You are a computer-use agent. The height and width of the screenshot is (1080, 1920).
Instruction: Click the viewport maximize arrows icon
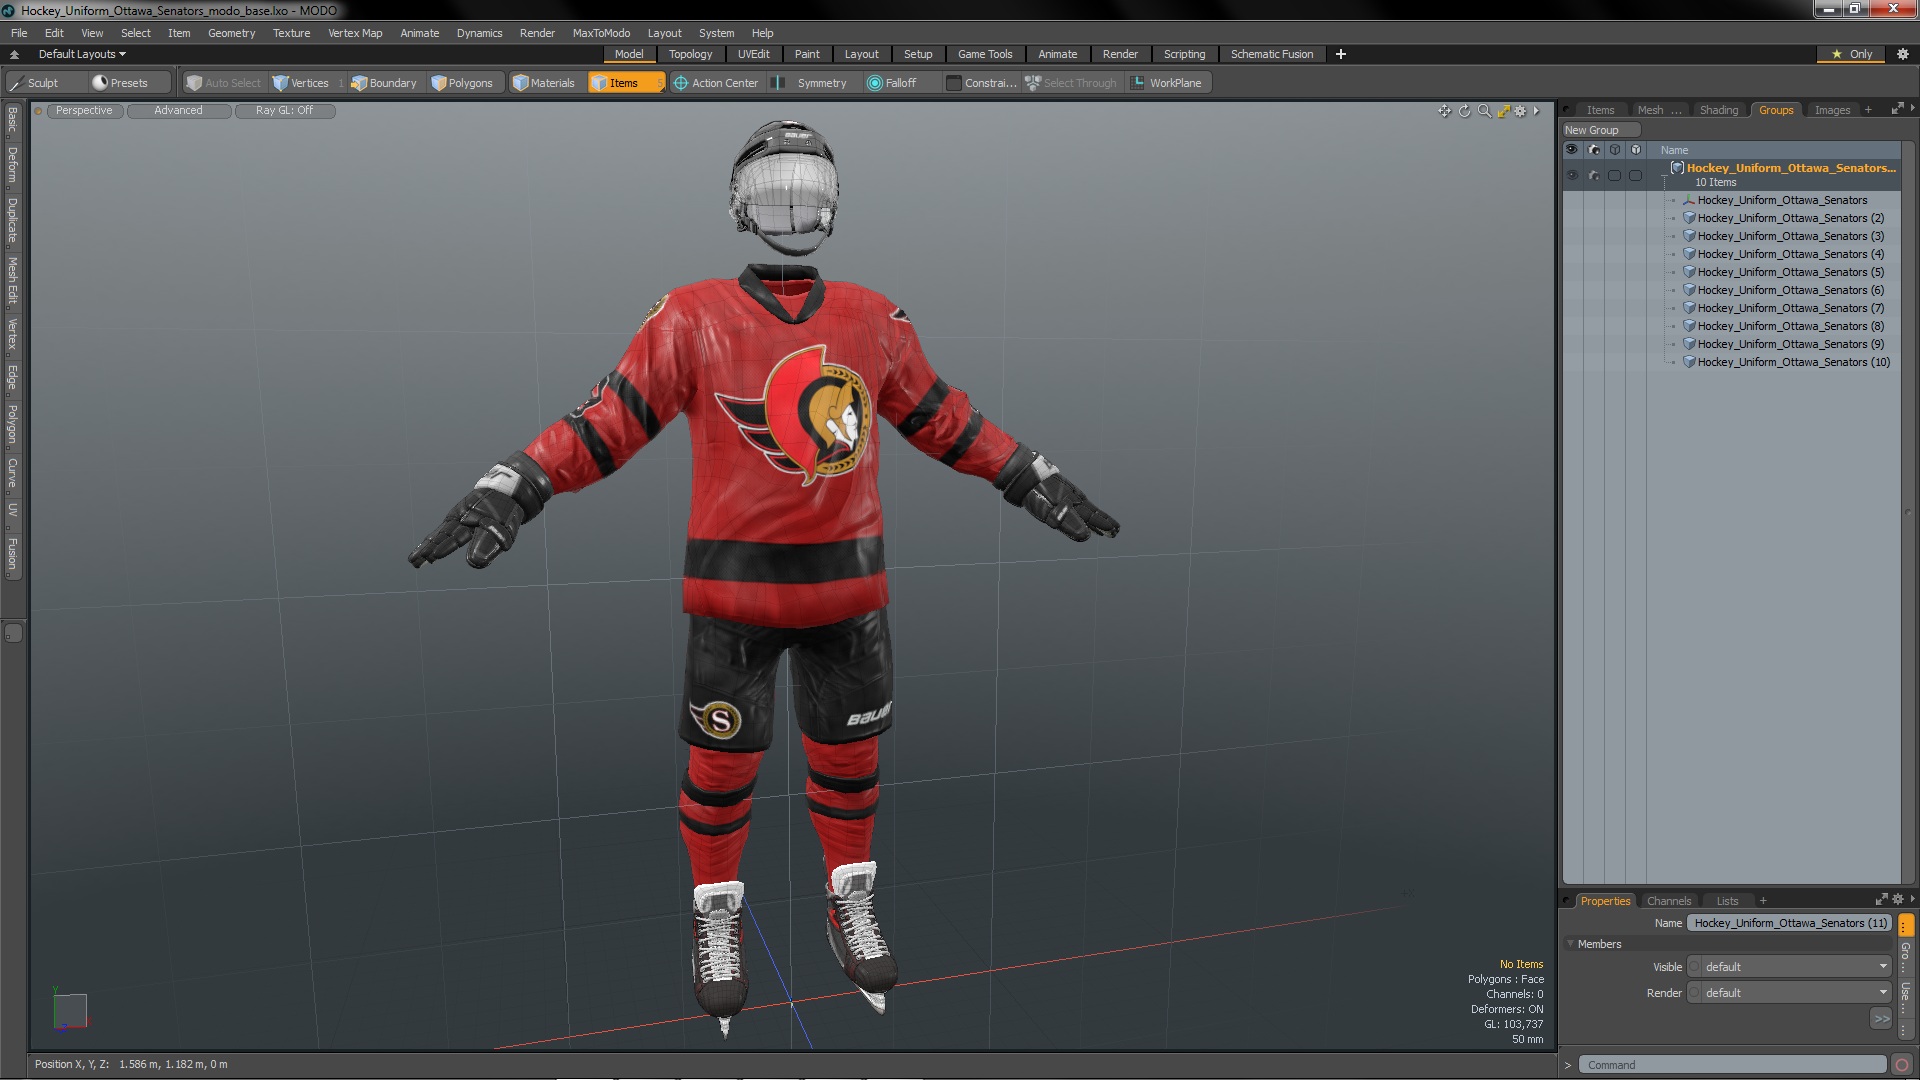coord(1503,111)
